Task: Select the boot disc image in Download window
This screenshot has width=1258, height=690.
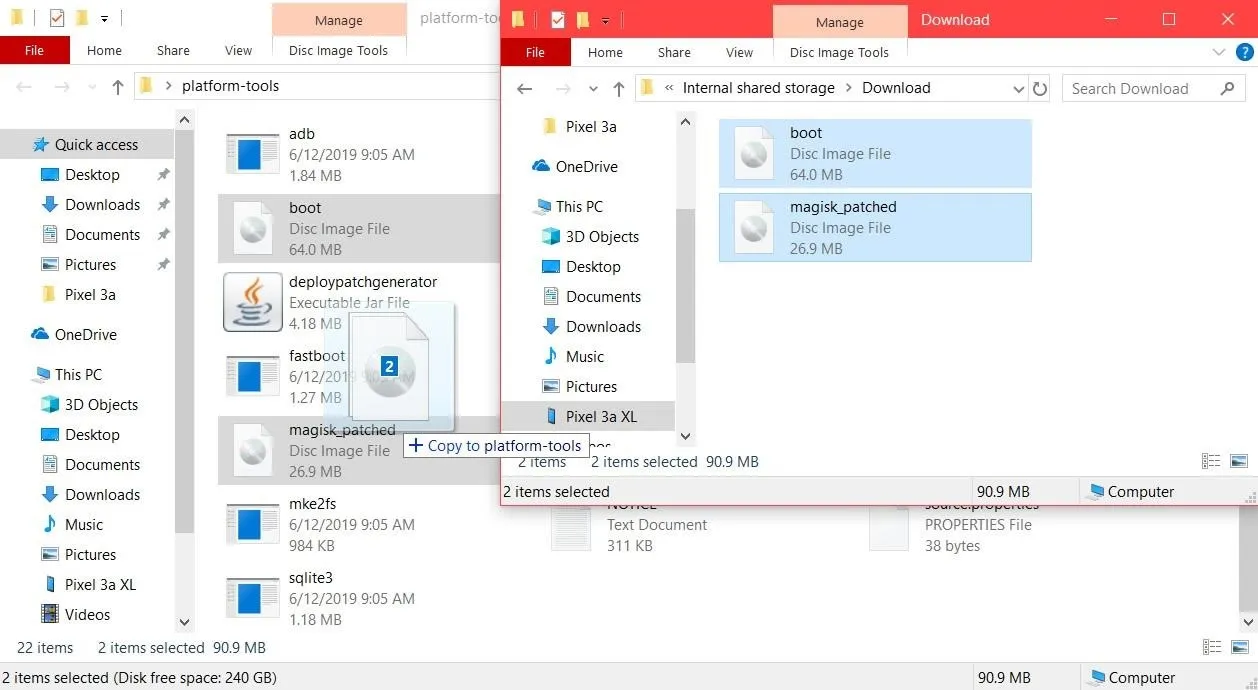Action: pos(875,154)
